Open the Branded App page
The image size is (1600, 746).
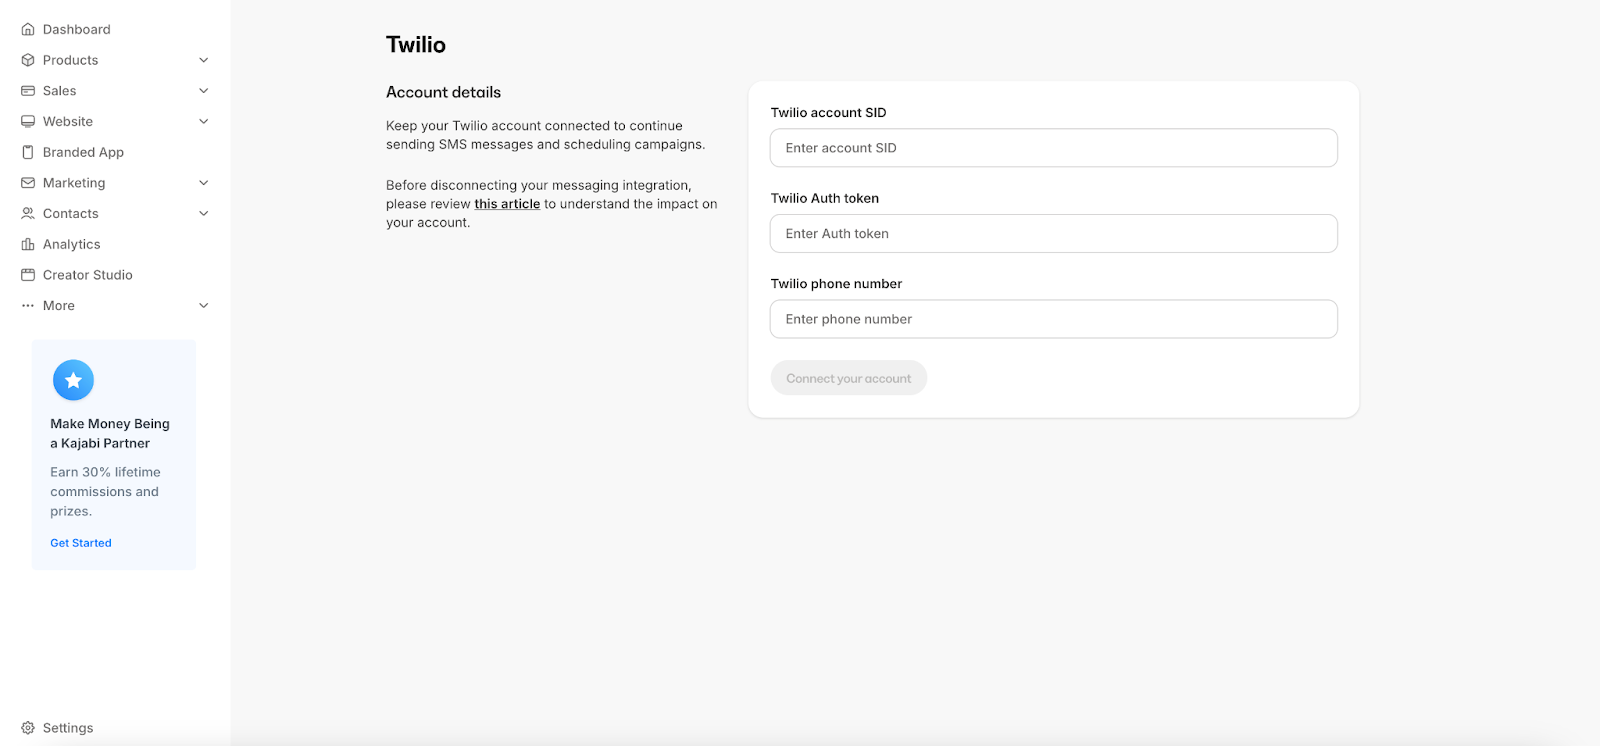tap(83, 152)
